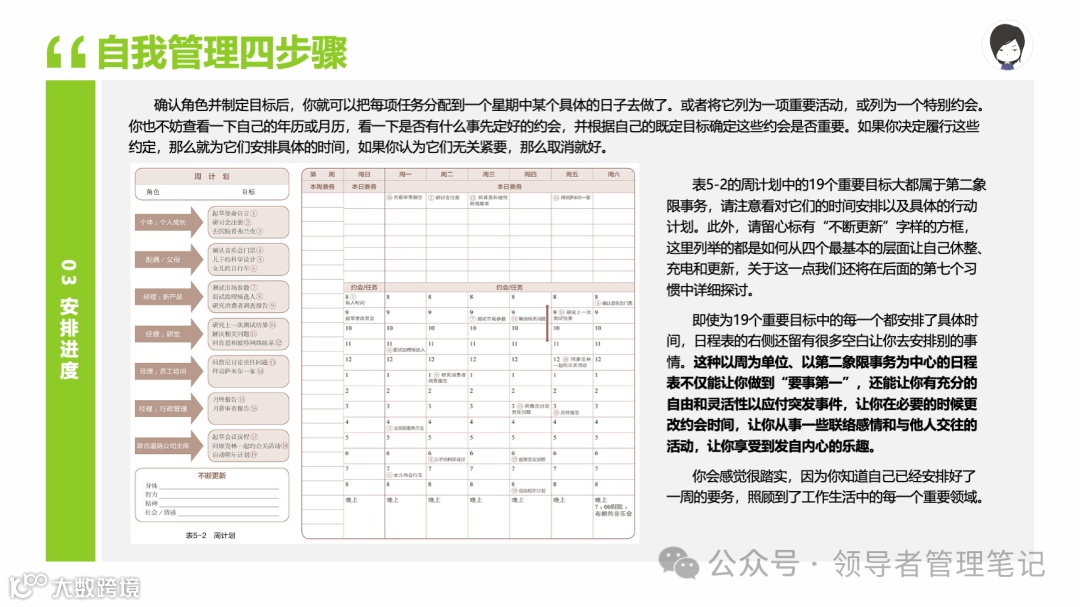Click the 周一 column header
Viewport: 1080px width, 607px height.
[406, 175]
